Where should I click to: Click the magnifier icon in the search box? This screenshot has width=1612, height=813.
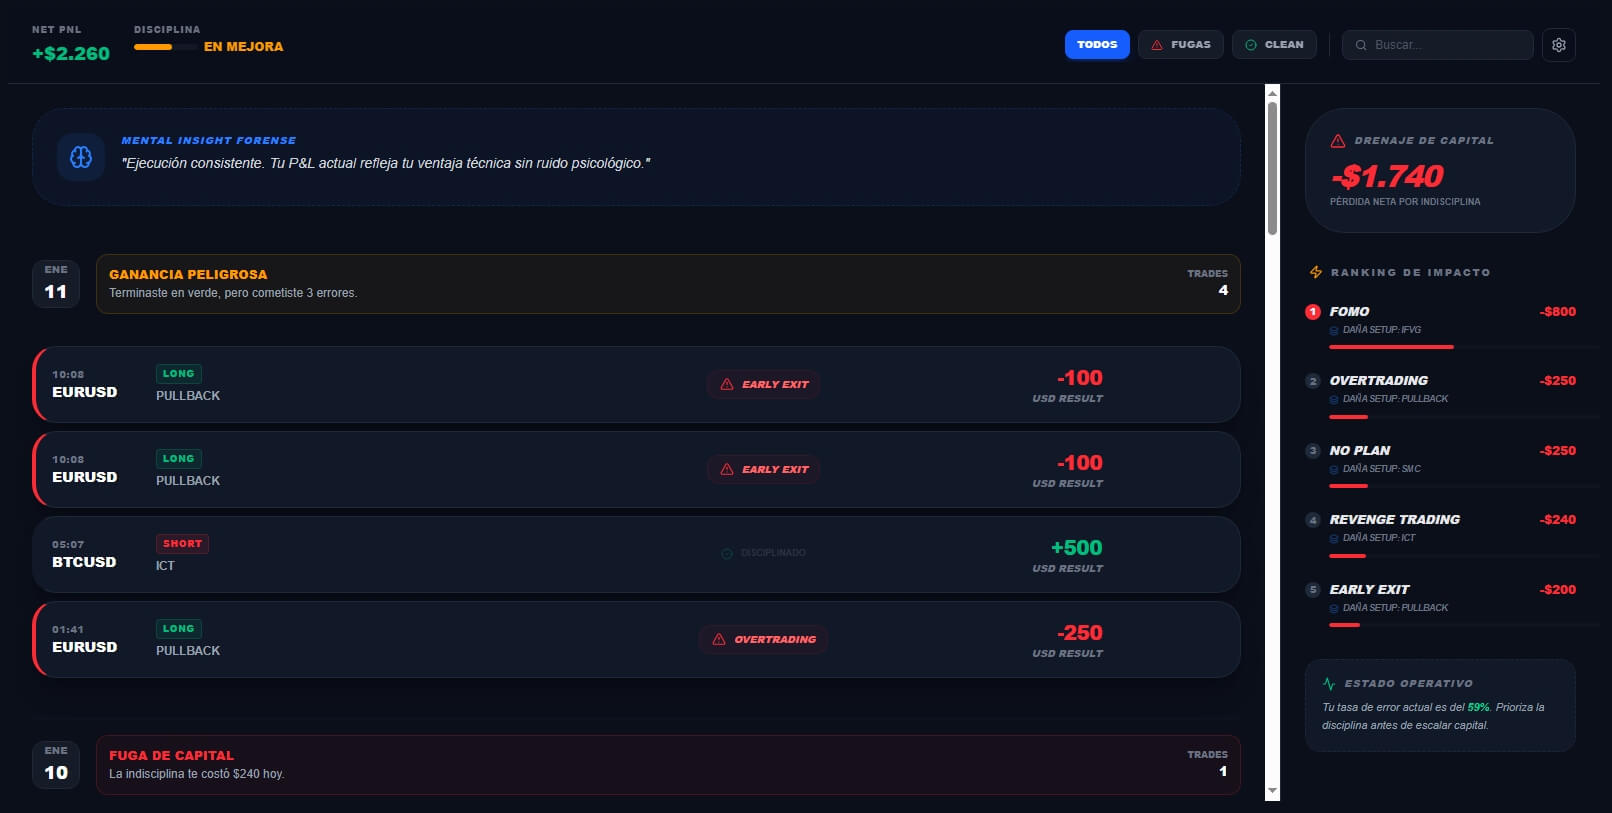tap(1361, 45)
